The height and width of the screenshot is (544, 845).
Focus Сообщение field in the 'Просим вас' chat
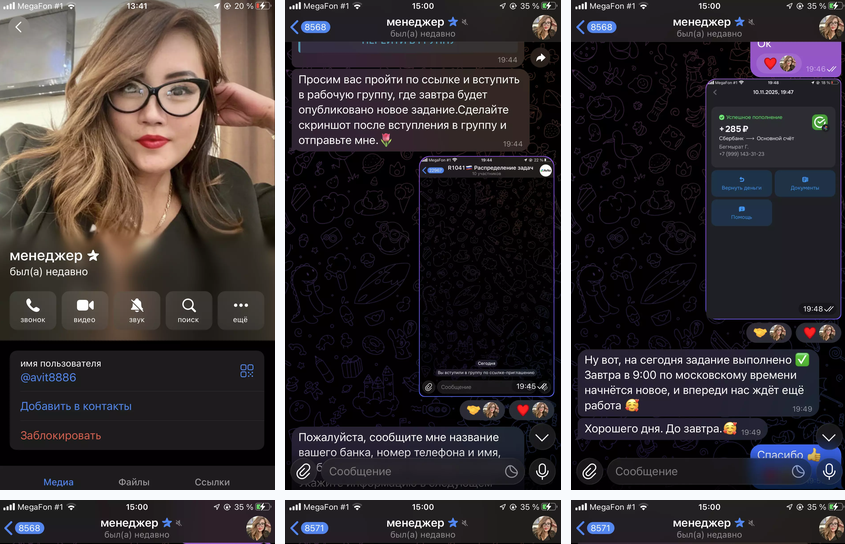[x=415, y=472]
